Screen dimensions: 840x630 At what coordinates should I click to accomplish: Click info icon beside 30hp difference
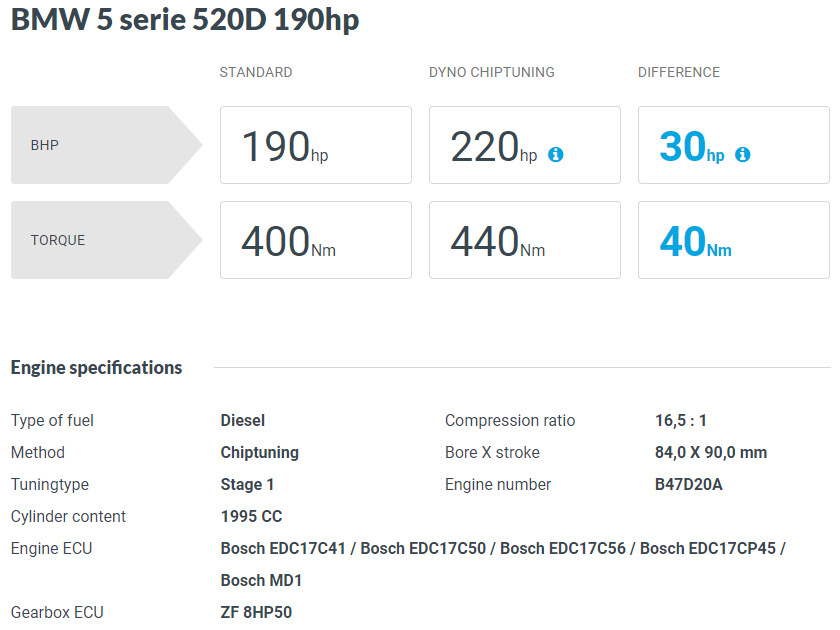click(x=742, y=155)
